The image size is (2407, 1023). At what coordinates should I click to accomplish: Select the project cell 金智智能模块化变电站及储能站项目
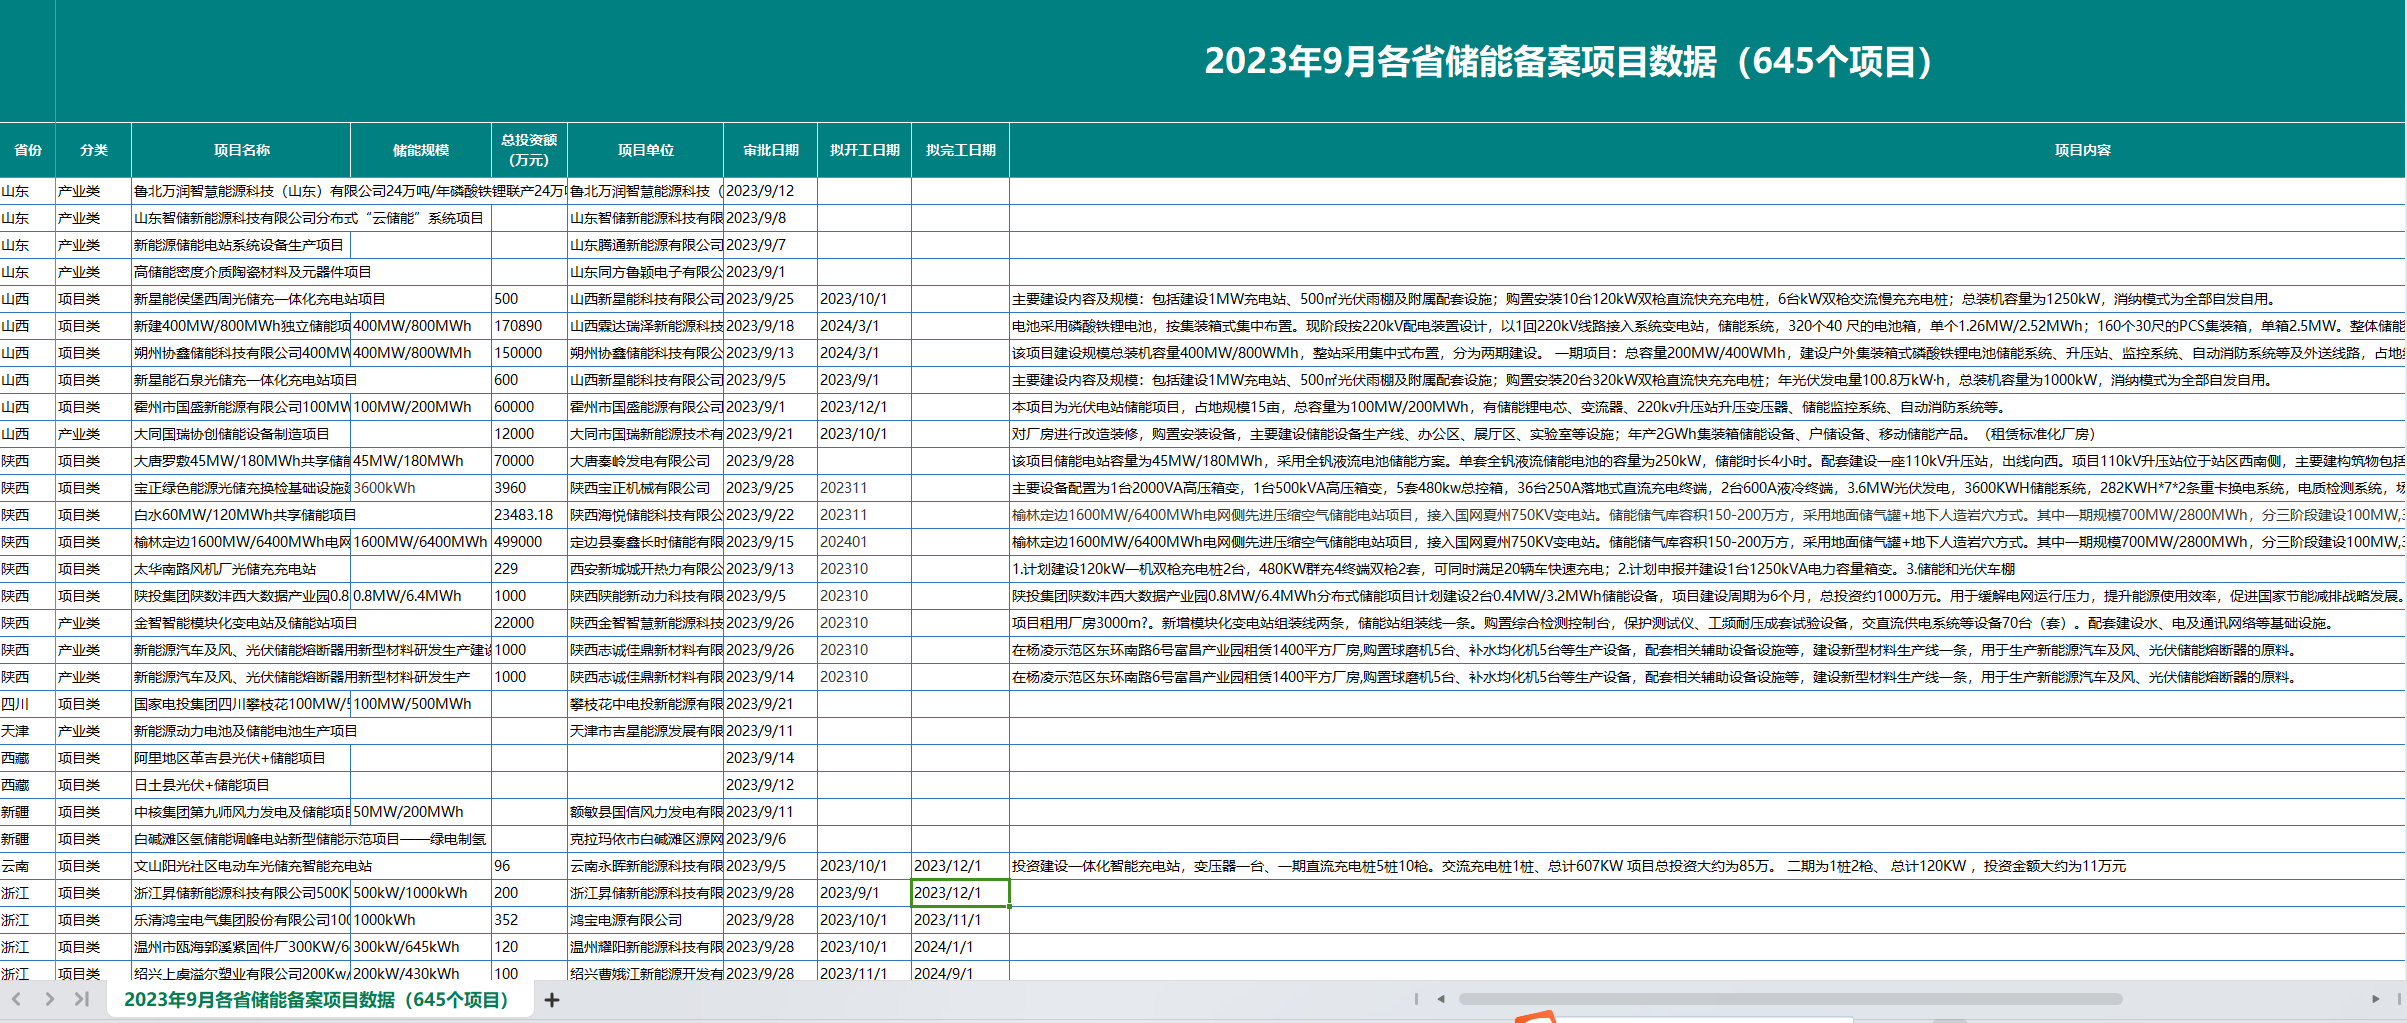[x=241, y=623]
